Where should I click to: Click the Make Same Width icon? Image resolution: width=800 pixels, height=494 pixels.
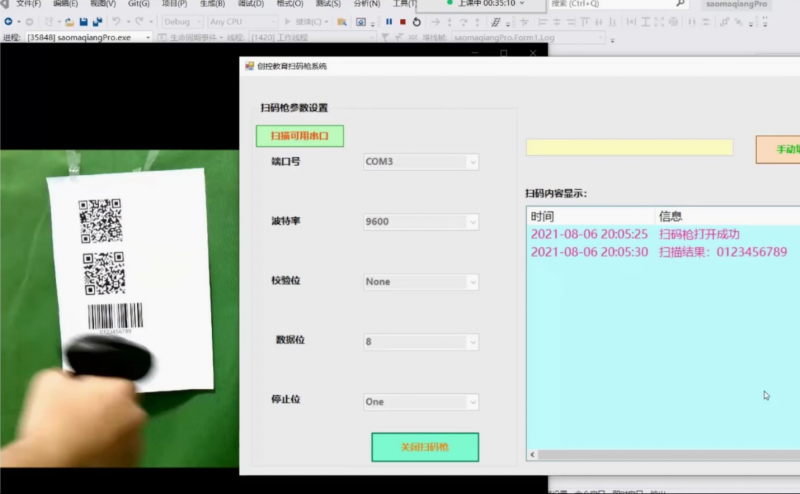[x=631, y=22]
